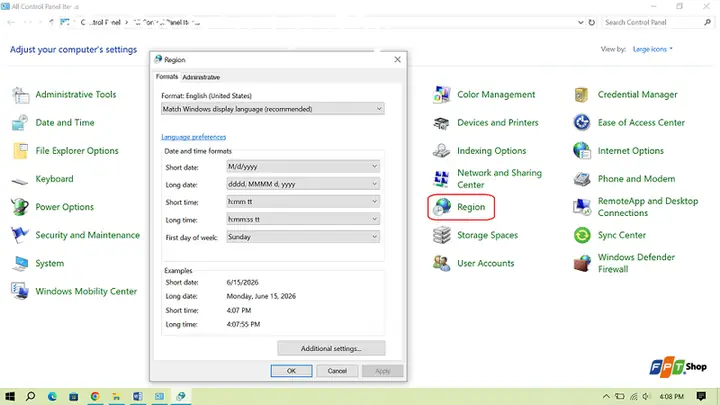720x405 pixels.
Task: Open Power Options icon
Action: click(20, 207)
